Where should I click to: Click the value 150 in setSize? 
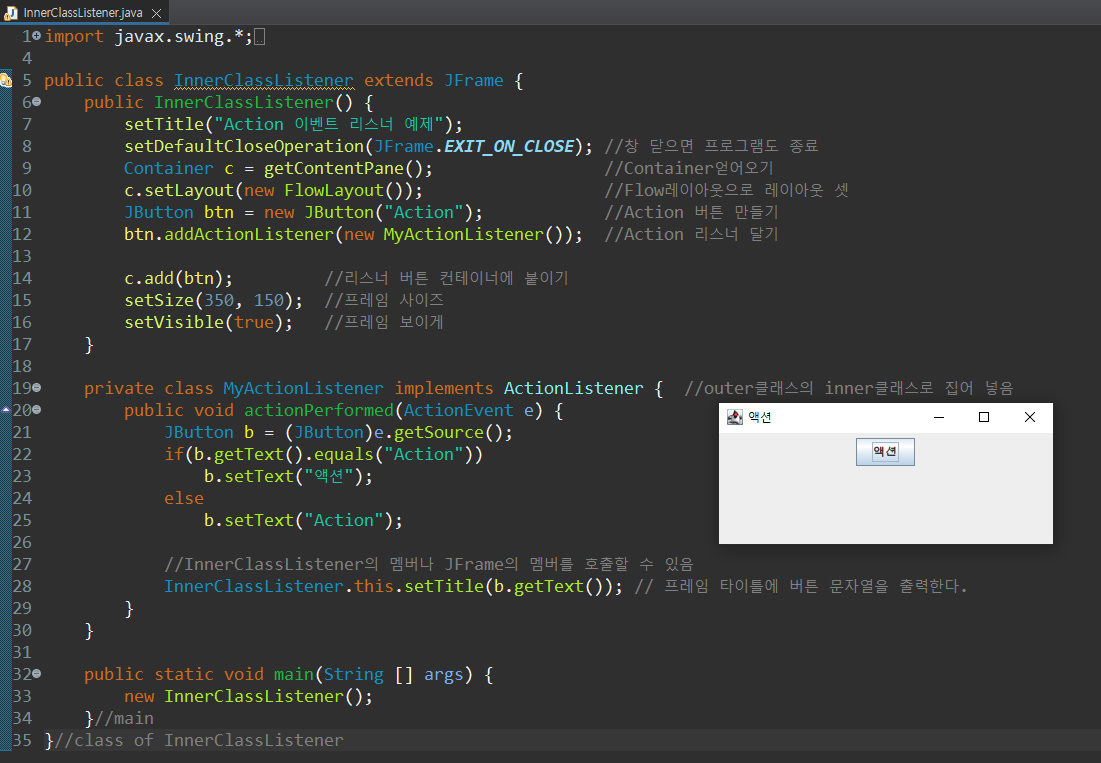click(268, 300)
